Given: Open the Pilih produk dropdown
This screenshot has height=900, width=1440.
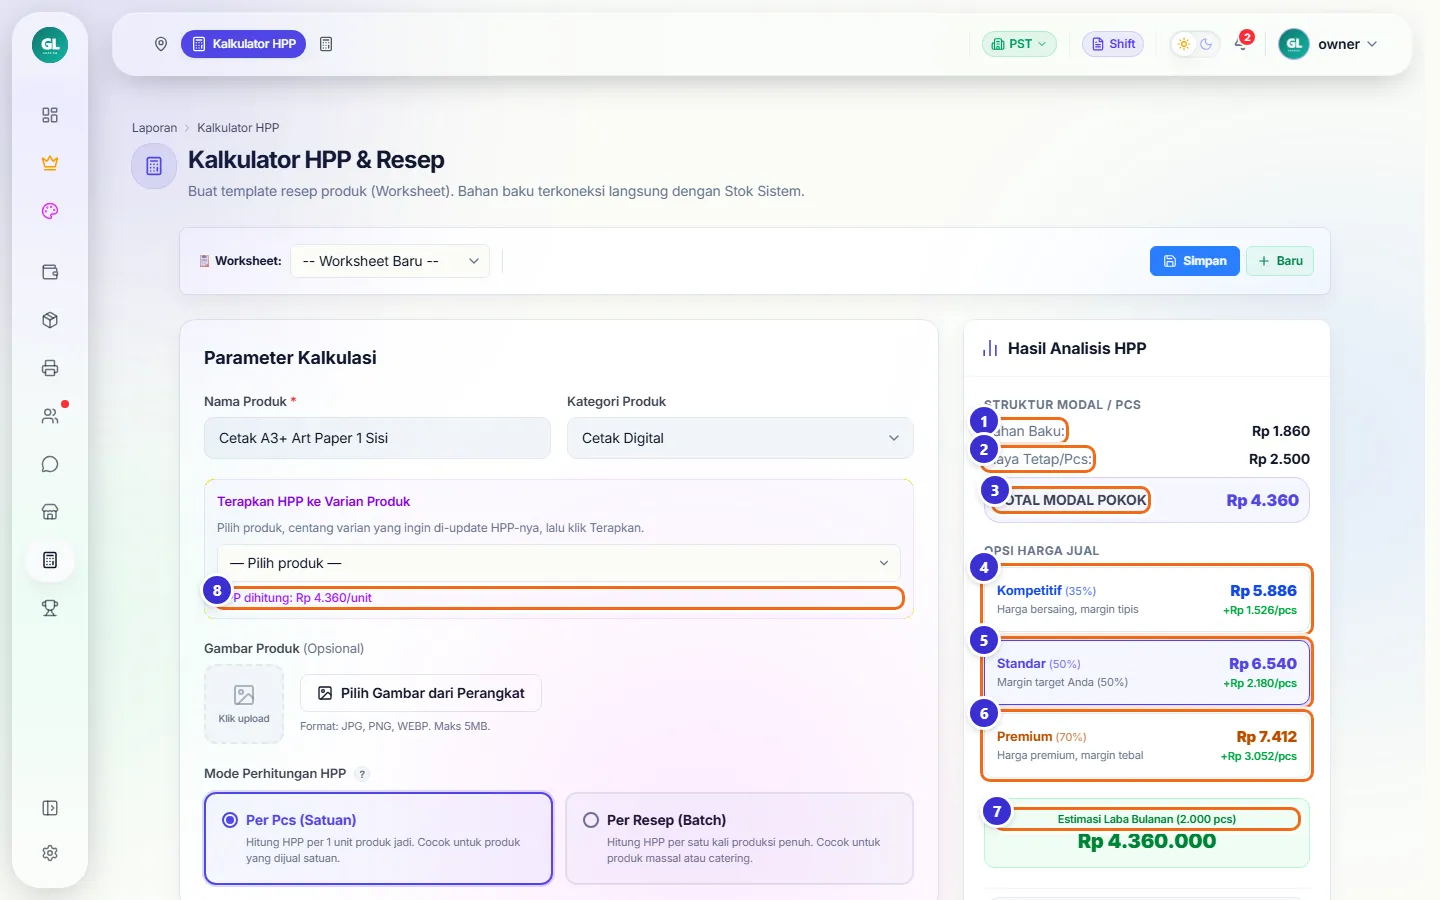Looking at the screenshot, I should pos(559,563).
